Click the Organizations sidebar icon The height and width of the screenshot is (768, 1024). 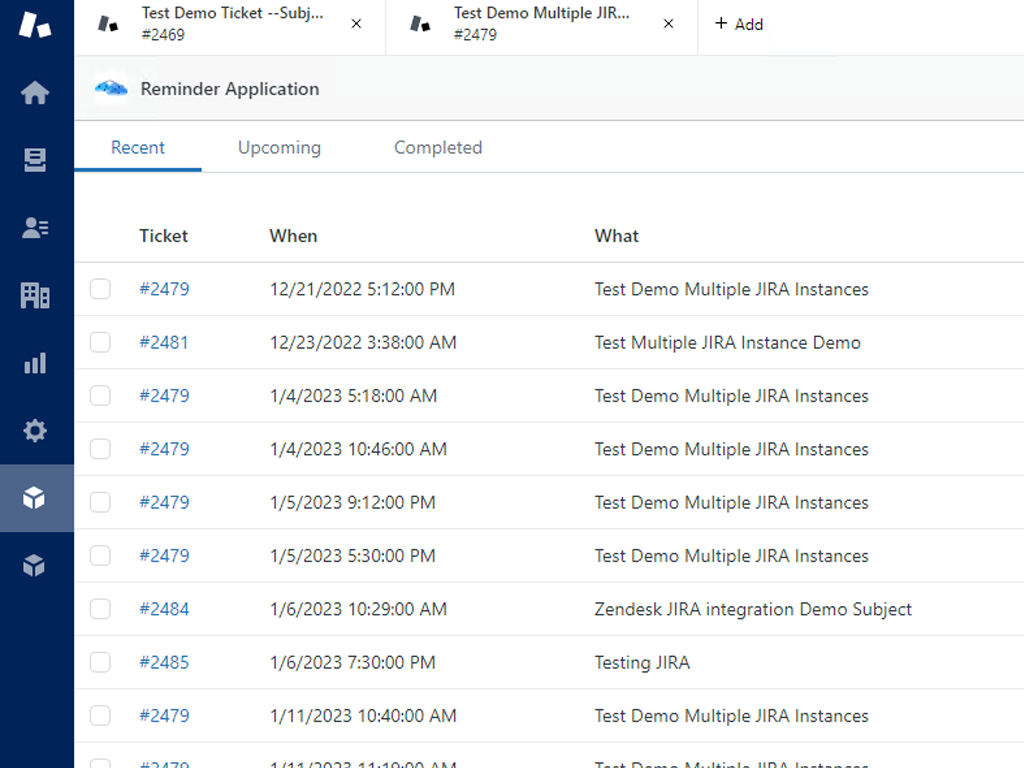click(x=36, y=295)
